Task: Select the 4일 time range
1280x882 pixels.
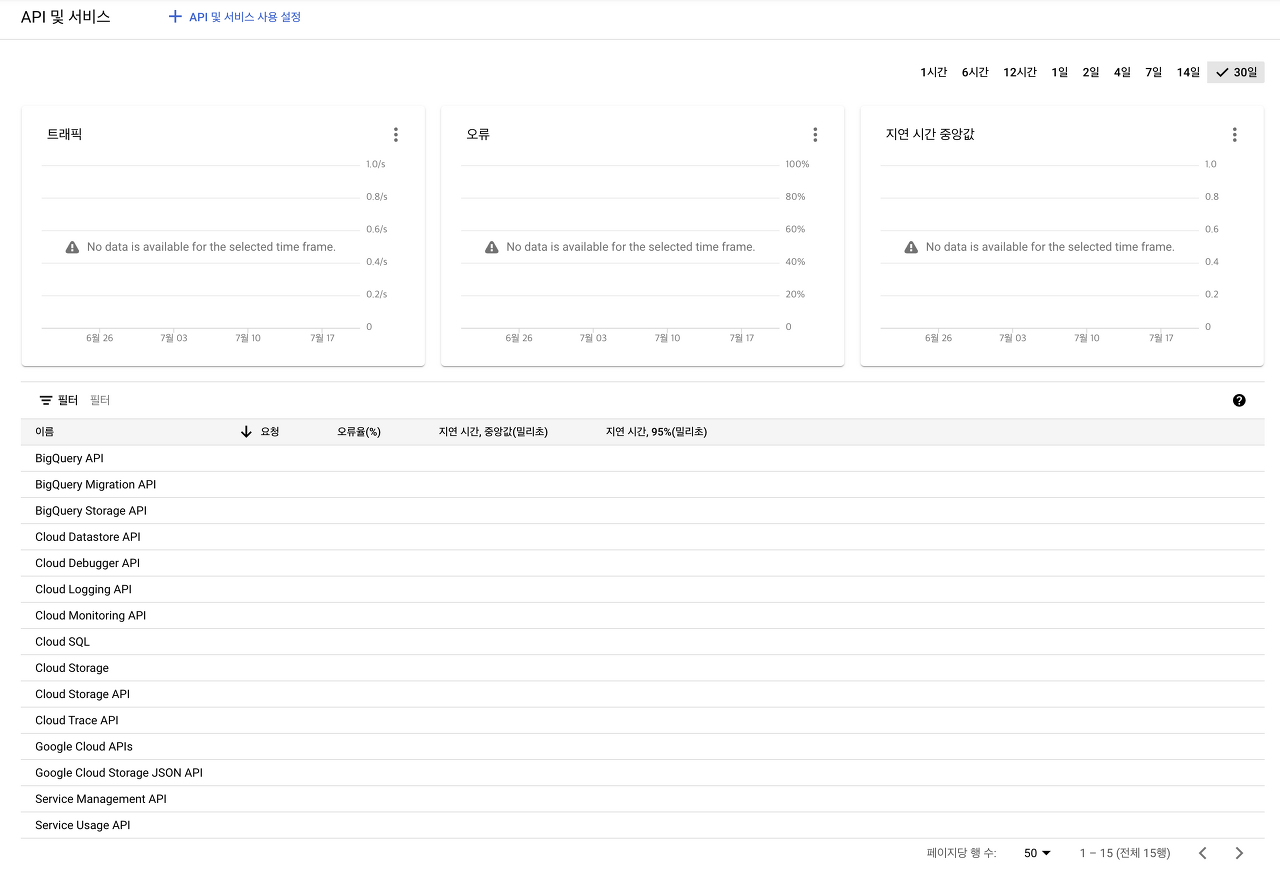Action: [x=1122, y=72]
